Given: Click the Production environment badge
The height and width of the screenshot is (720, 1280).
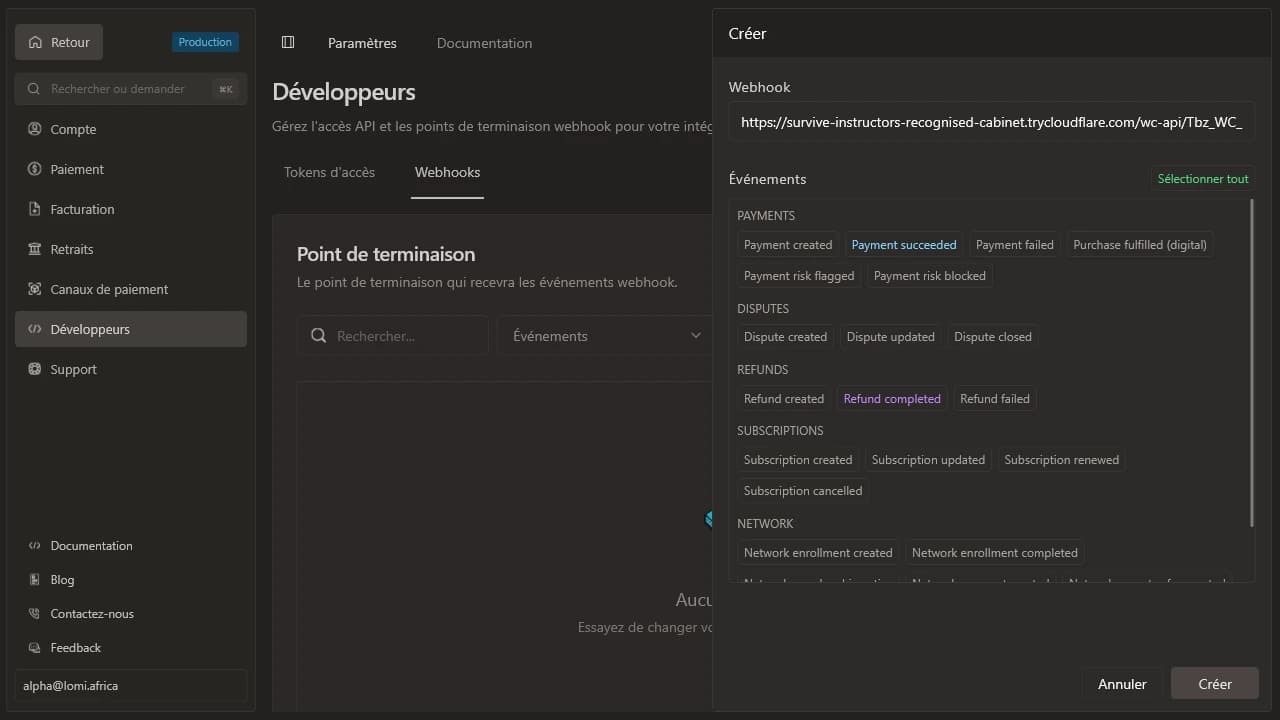Looking at the screenshot, I should tap(205, 42).
